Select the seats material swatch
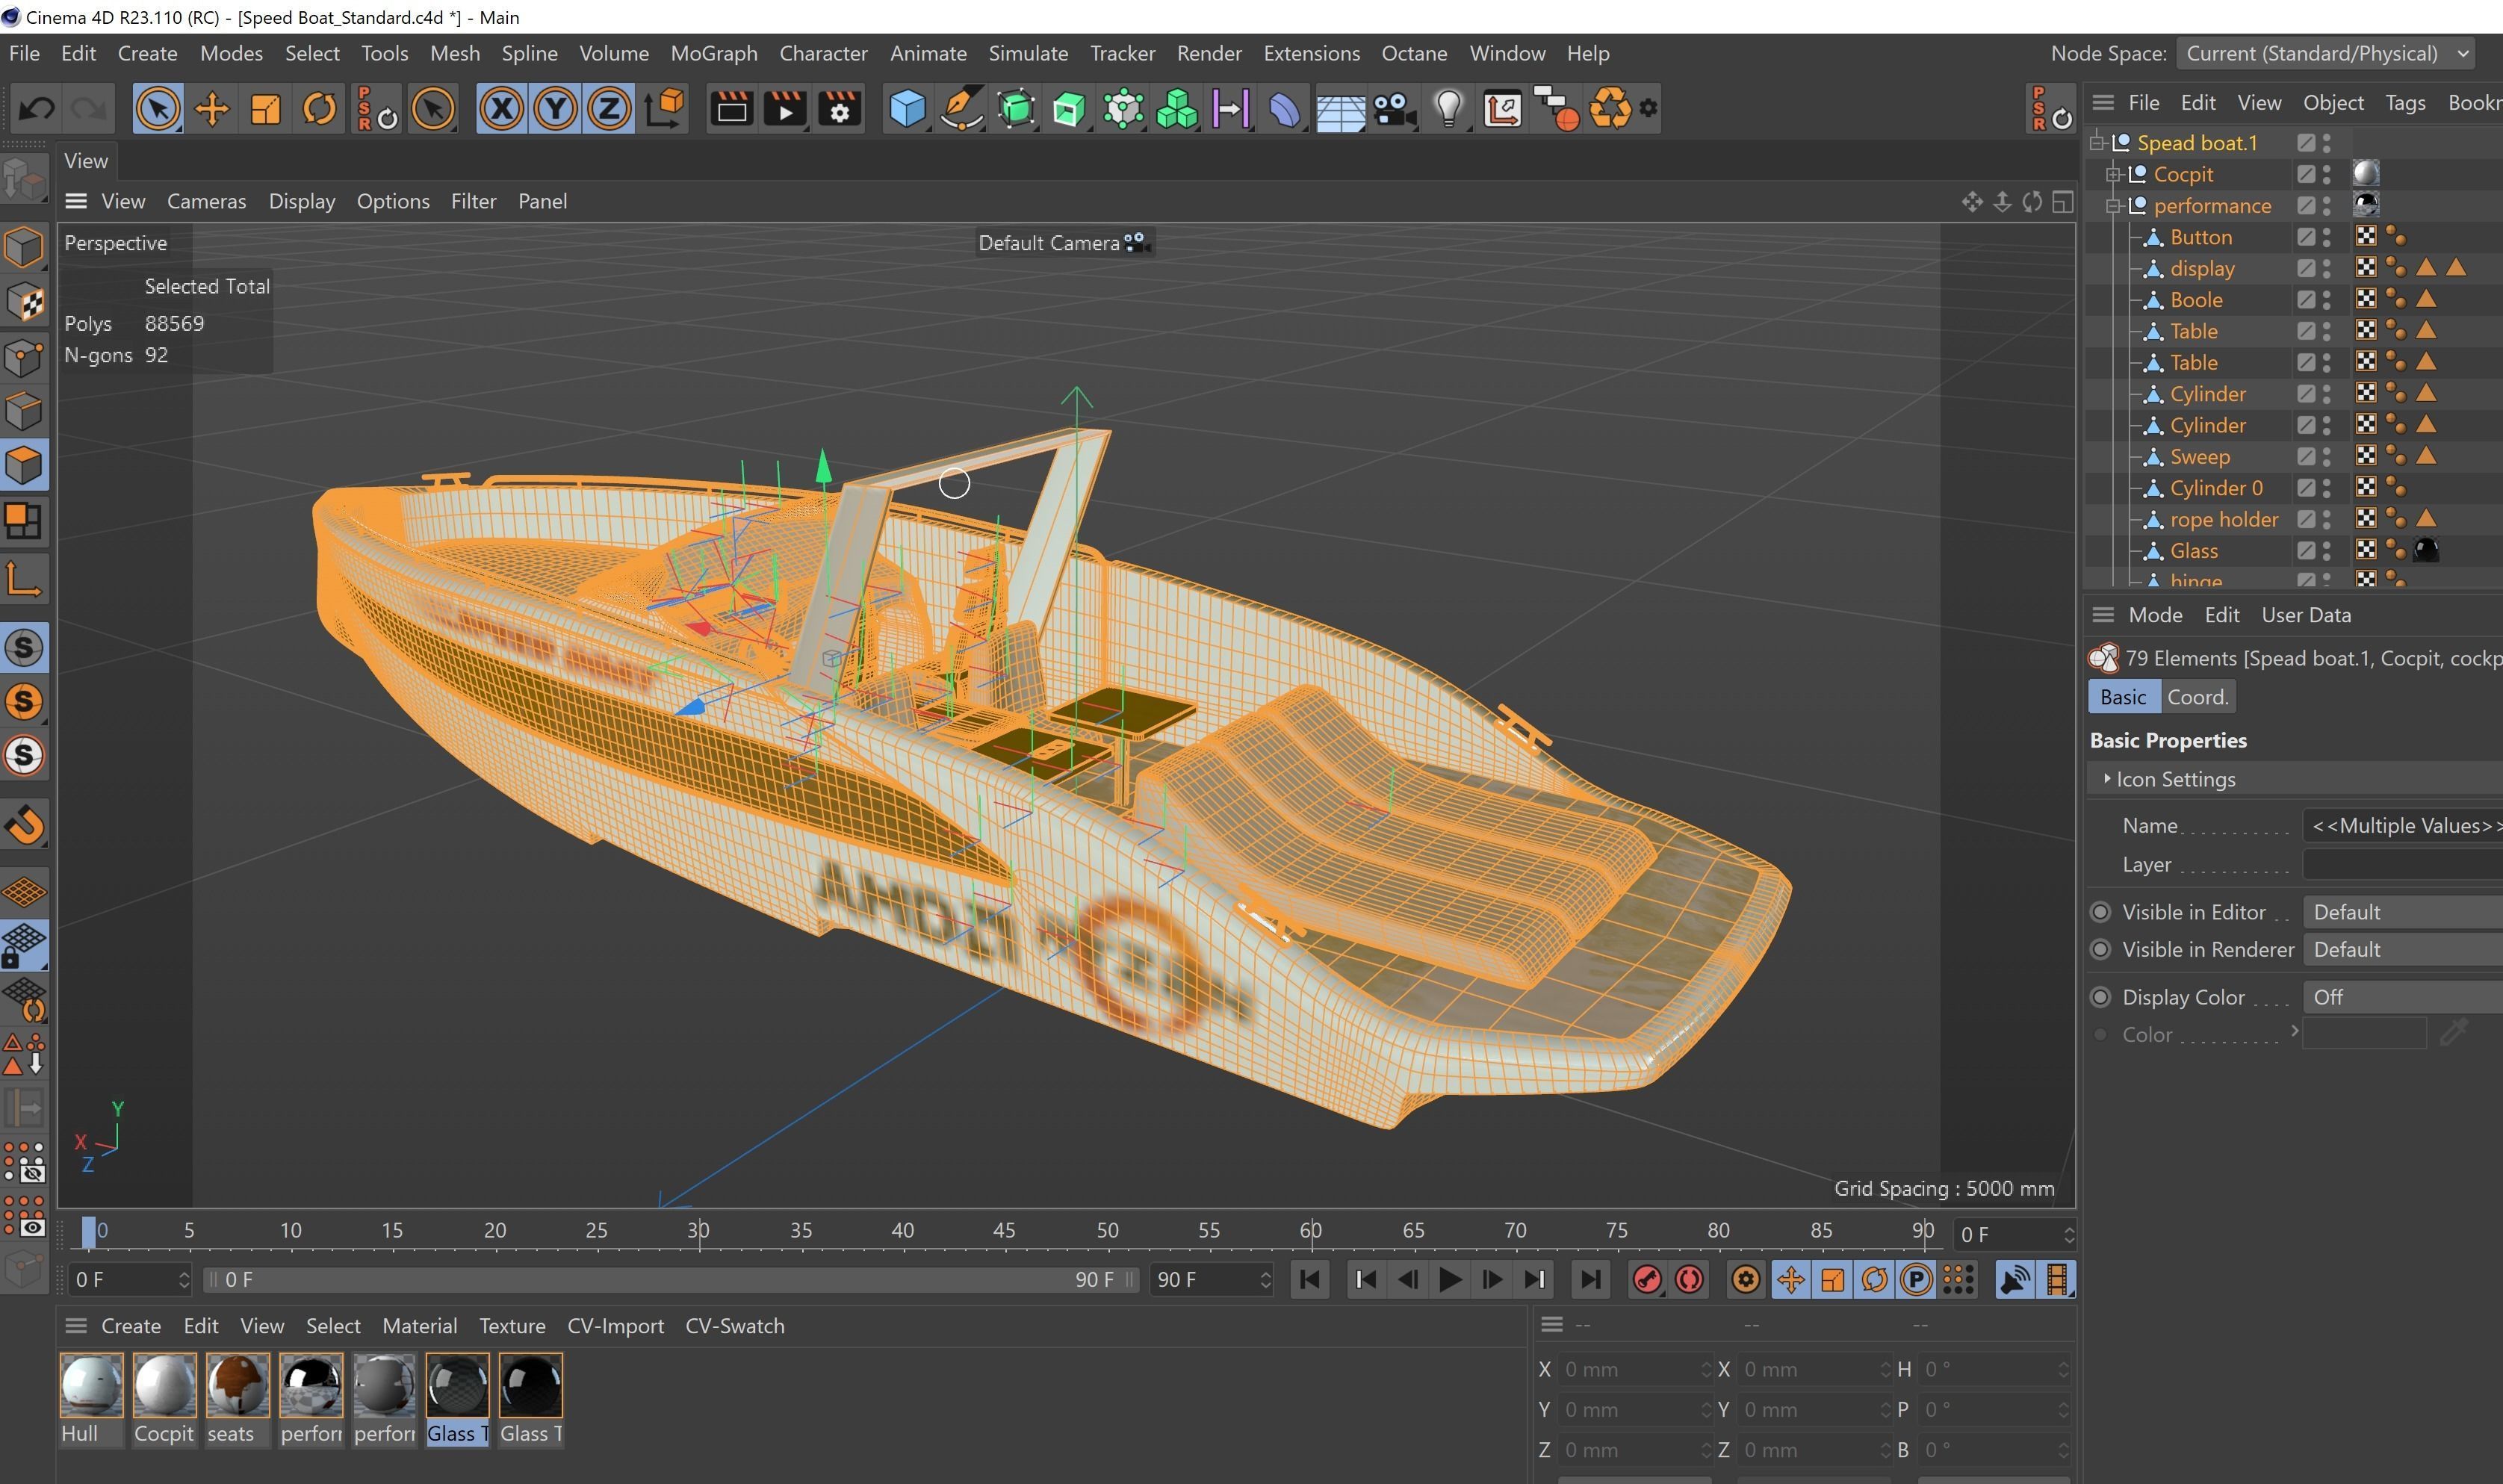The width and height of the screenshot is (2503, 1484). [238, 1385]
